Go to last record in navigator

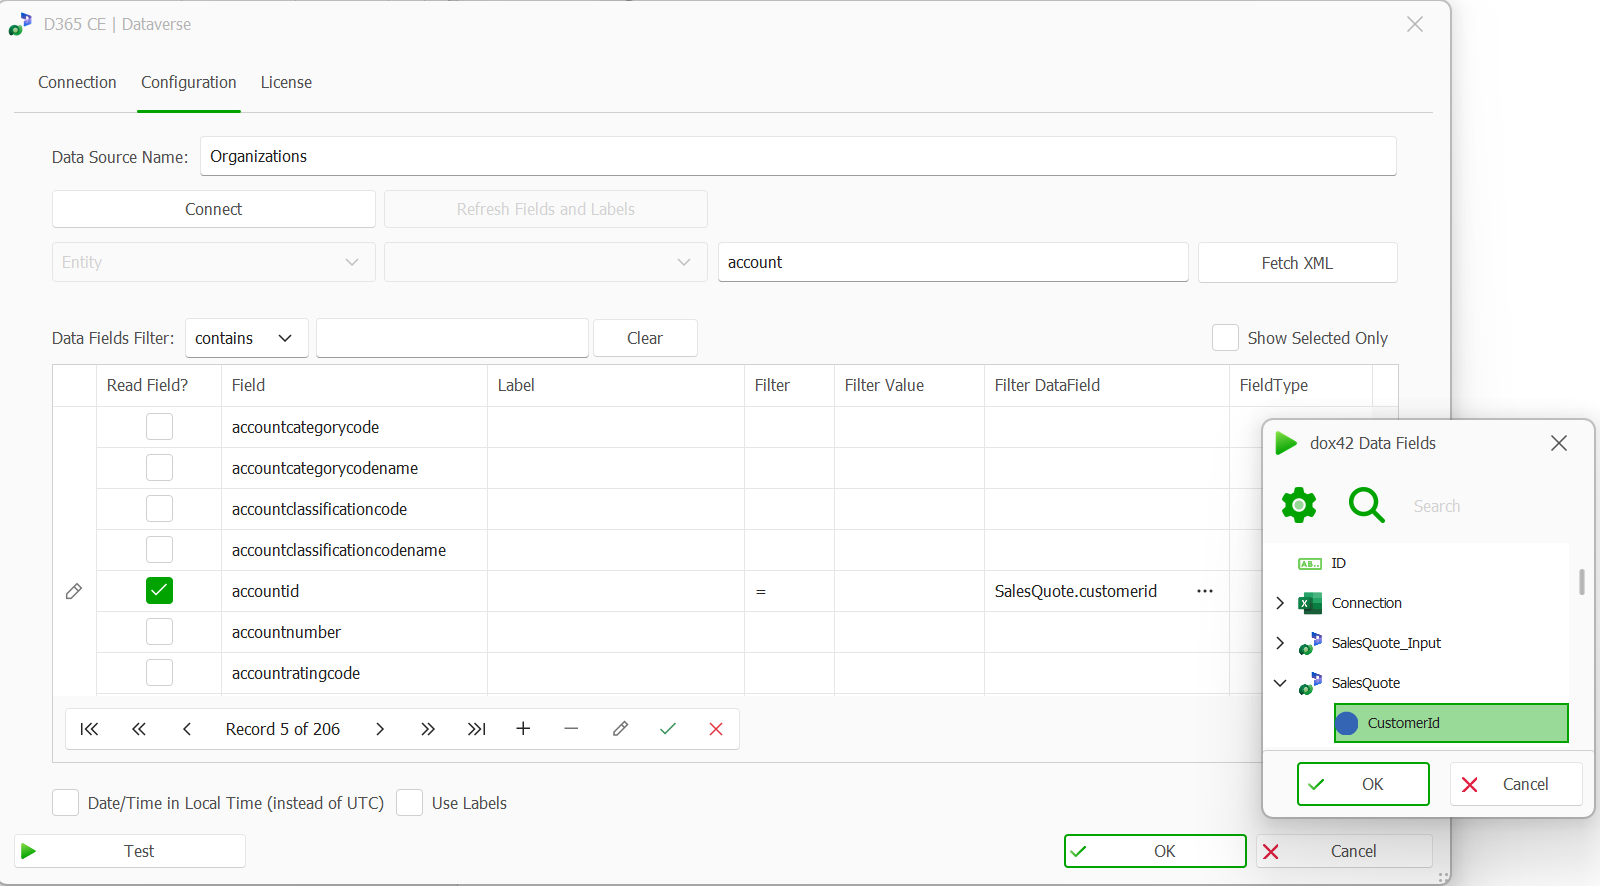tap(477, 729)
